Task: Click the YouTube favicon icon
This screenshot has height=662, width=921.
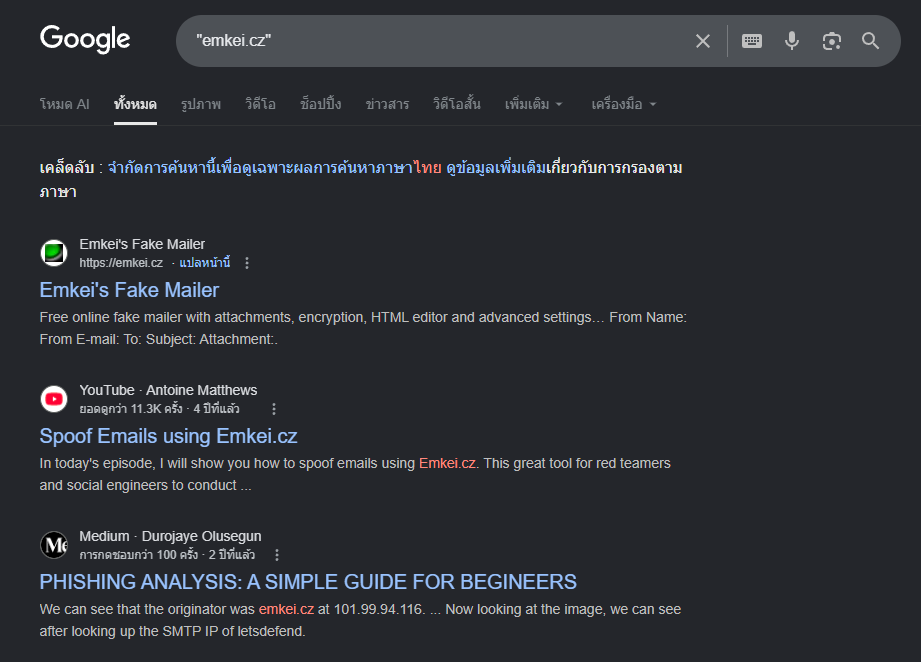Action: tap(54, 399)
